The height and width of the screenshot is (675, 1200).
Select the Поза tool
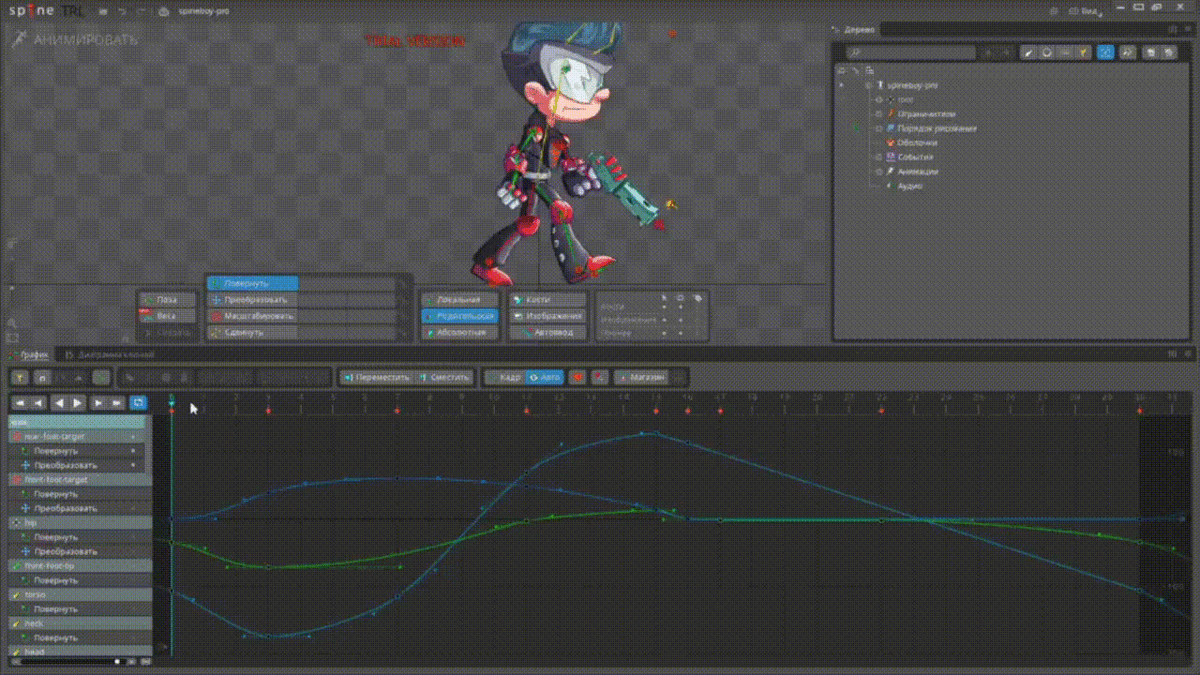[165, 299]
